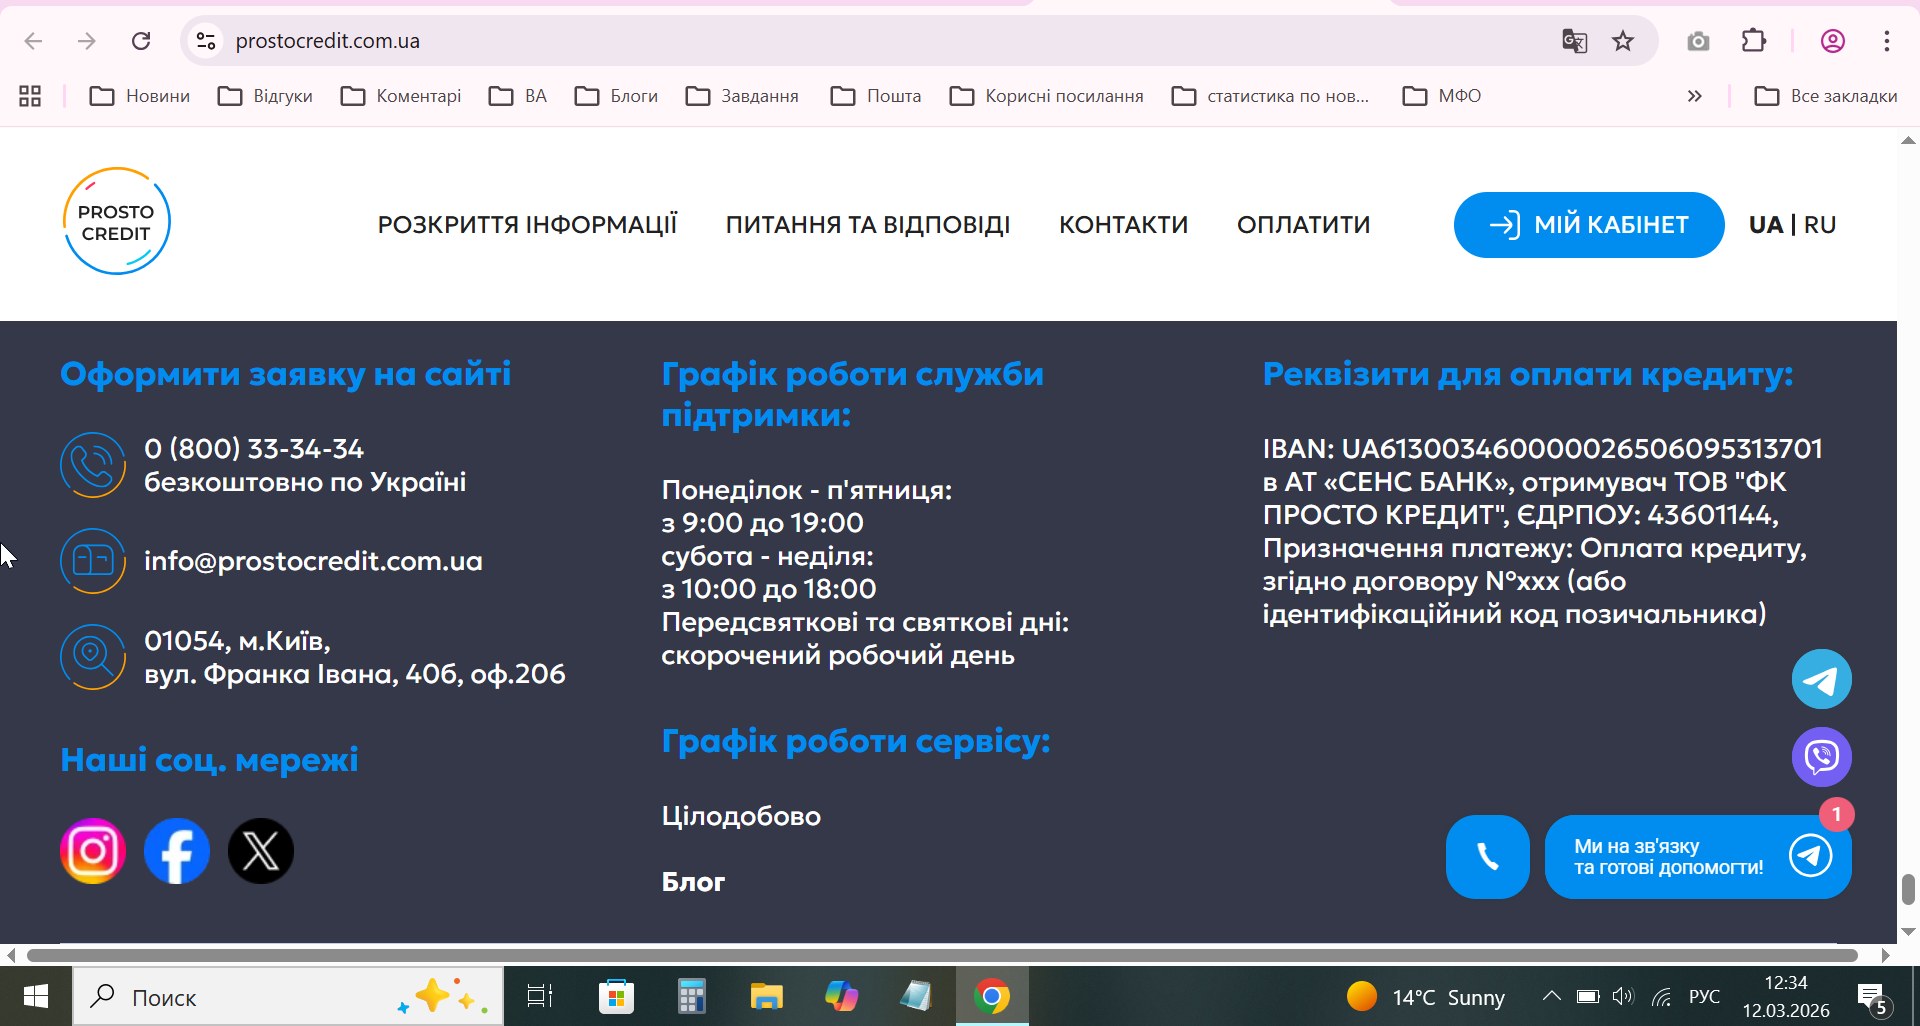Open the Chrome three-dot menu

point(1887,41)
